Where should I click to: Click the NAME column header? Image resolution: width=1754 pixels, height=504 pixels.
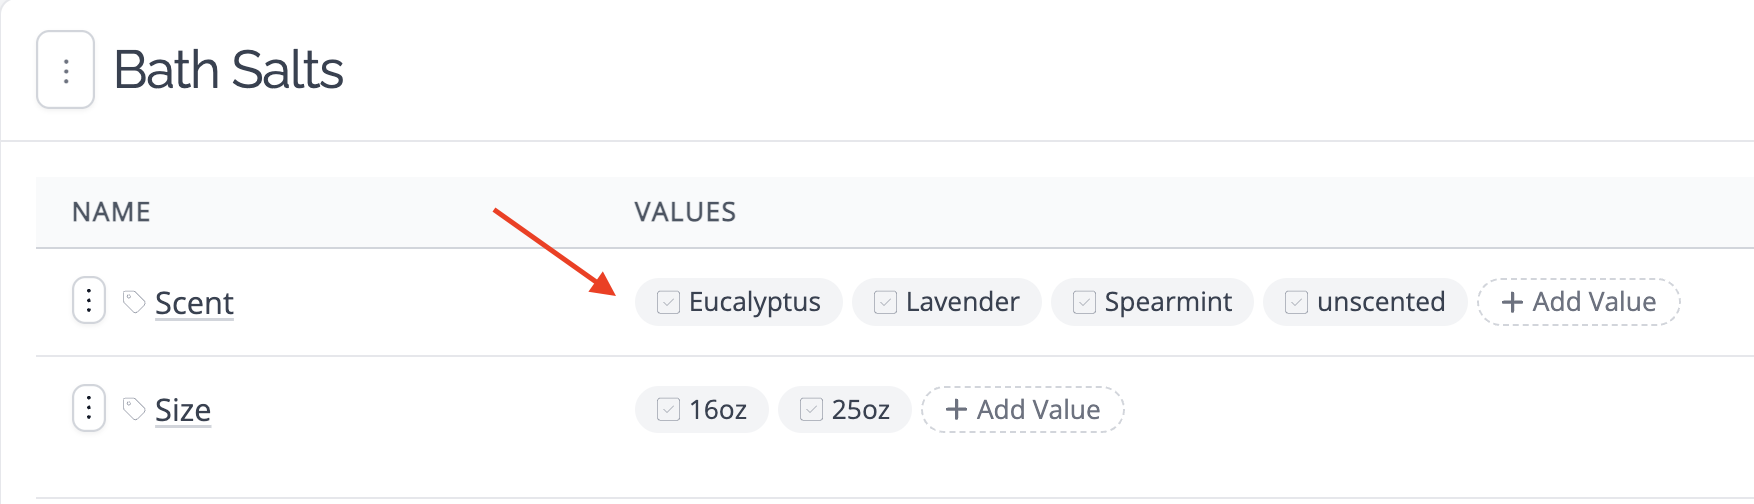111,212
